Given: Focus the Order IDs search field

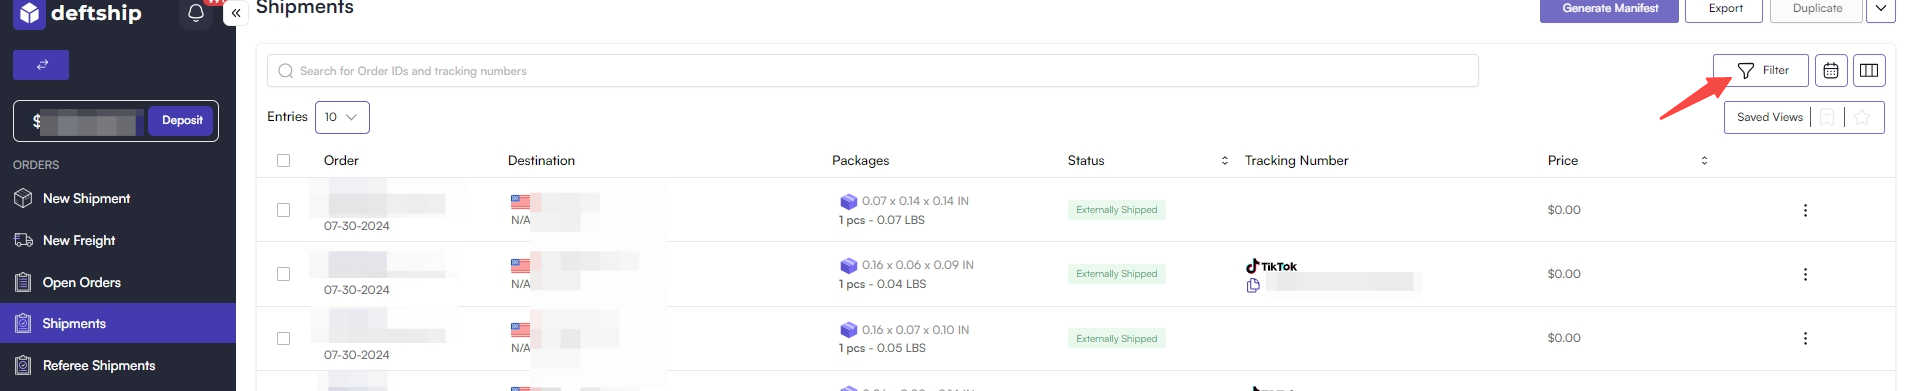Looking at the screenshot, I should tap(873, 71).
